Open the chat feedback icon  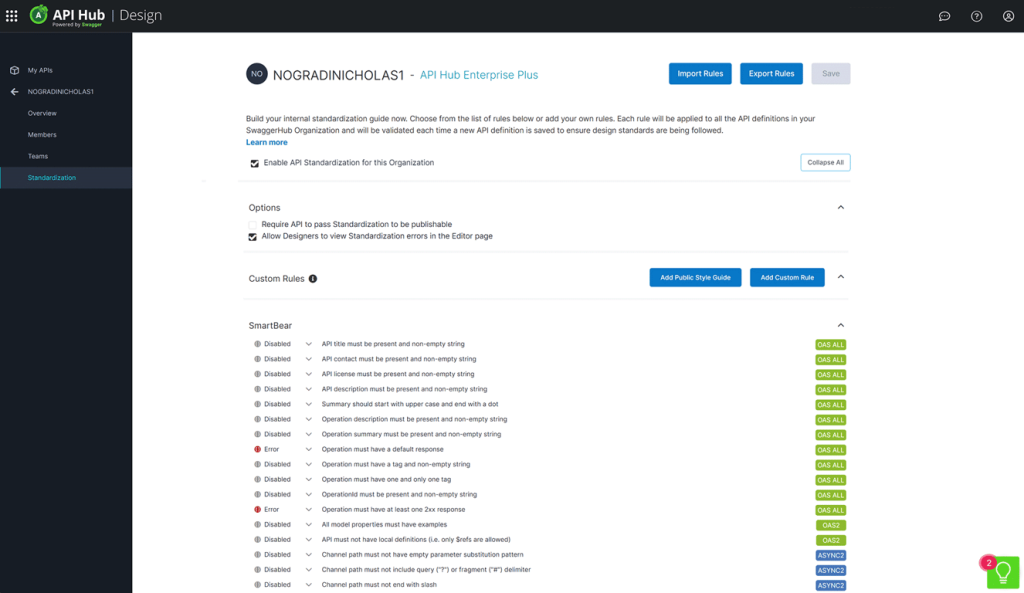click(944, 16)
